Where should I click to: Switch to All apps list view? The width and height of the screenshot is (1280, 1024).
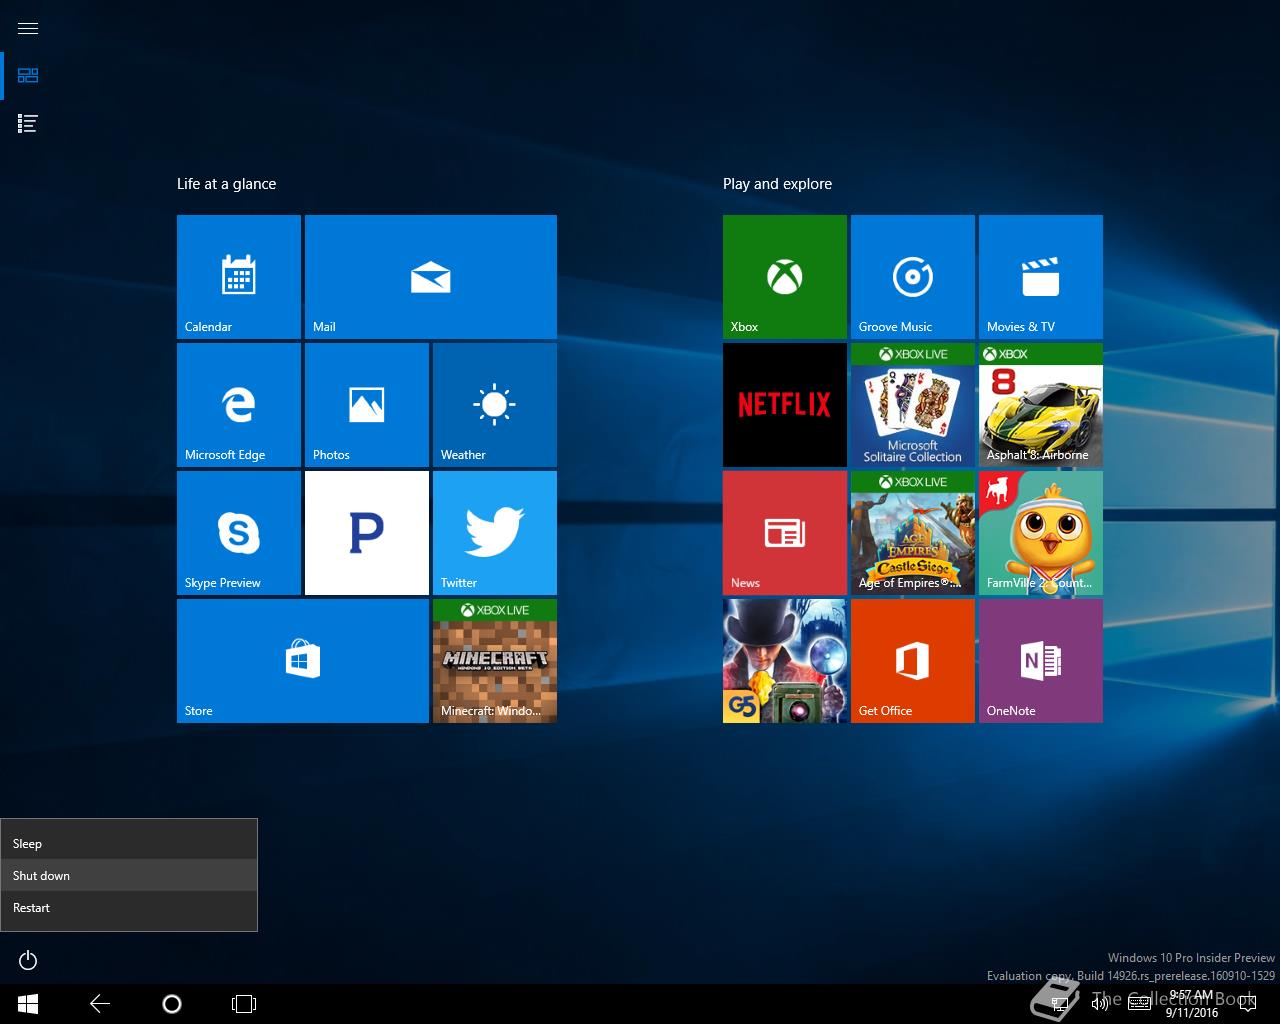tap(28, 124)
